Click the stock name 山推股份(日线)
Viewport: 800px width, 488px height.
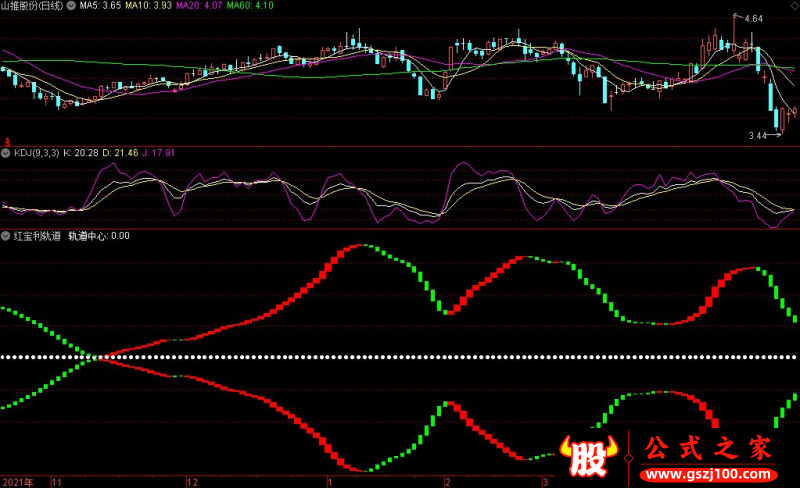click(32, 6)
